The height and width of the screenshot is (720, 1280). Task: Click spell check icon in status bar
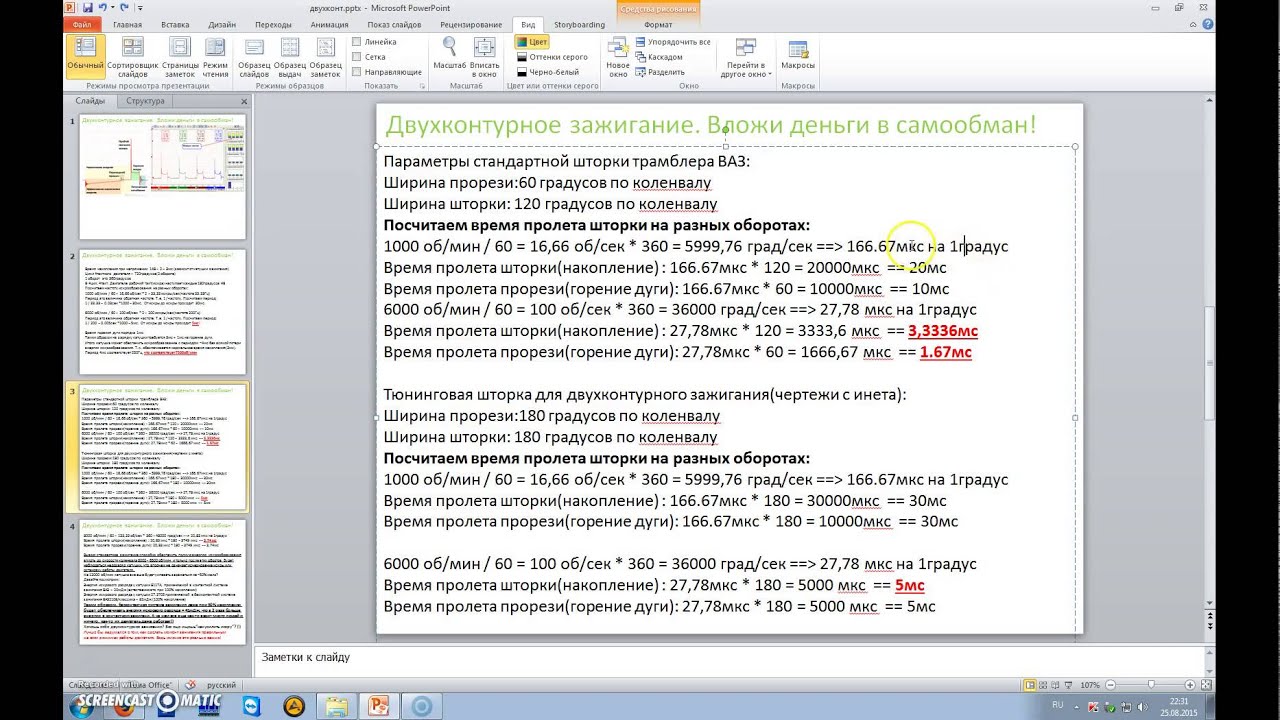pos(190,685)
